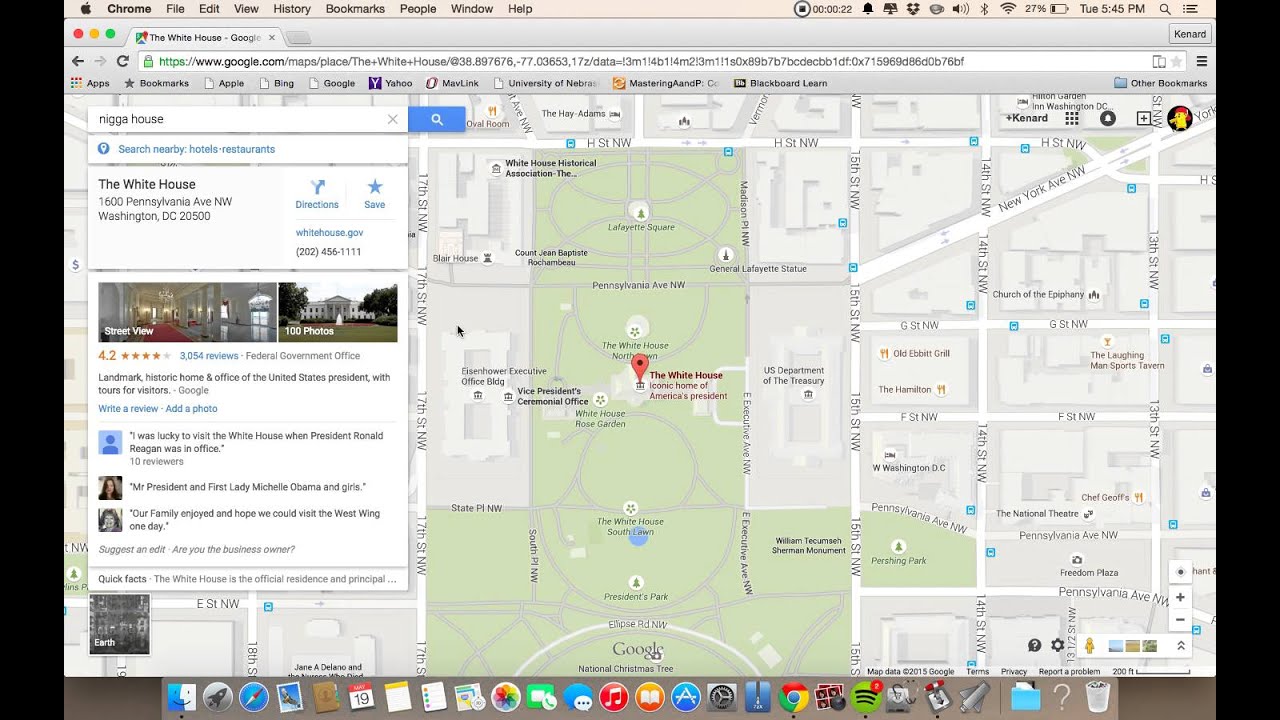Show my location on the map

click(1180, 572)
